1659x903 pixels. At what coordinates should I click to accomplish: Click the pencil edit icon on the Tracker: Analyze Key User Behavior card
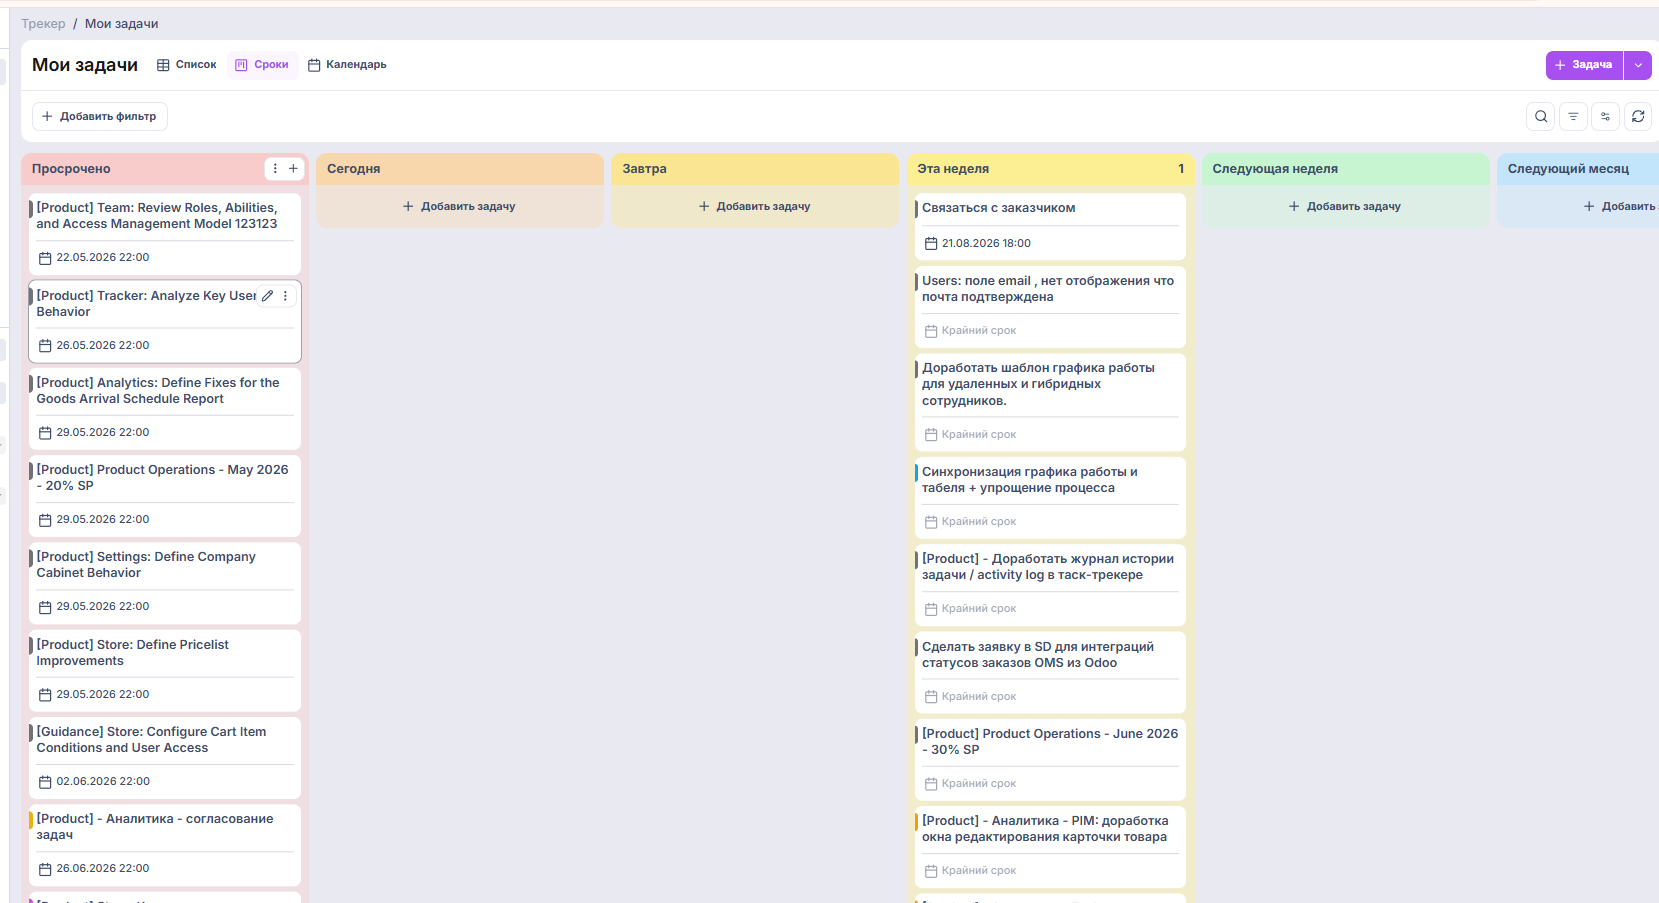click(x=267, y=296)
